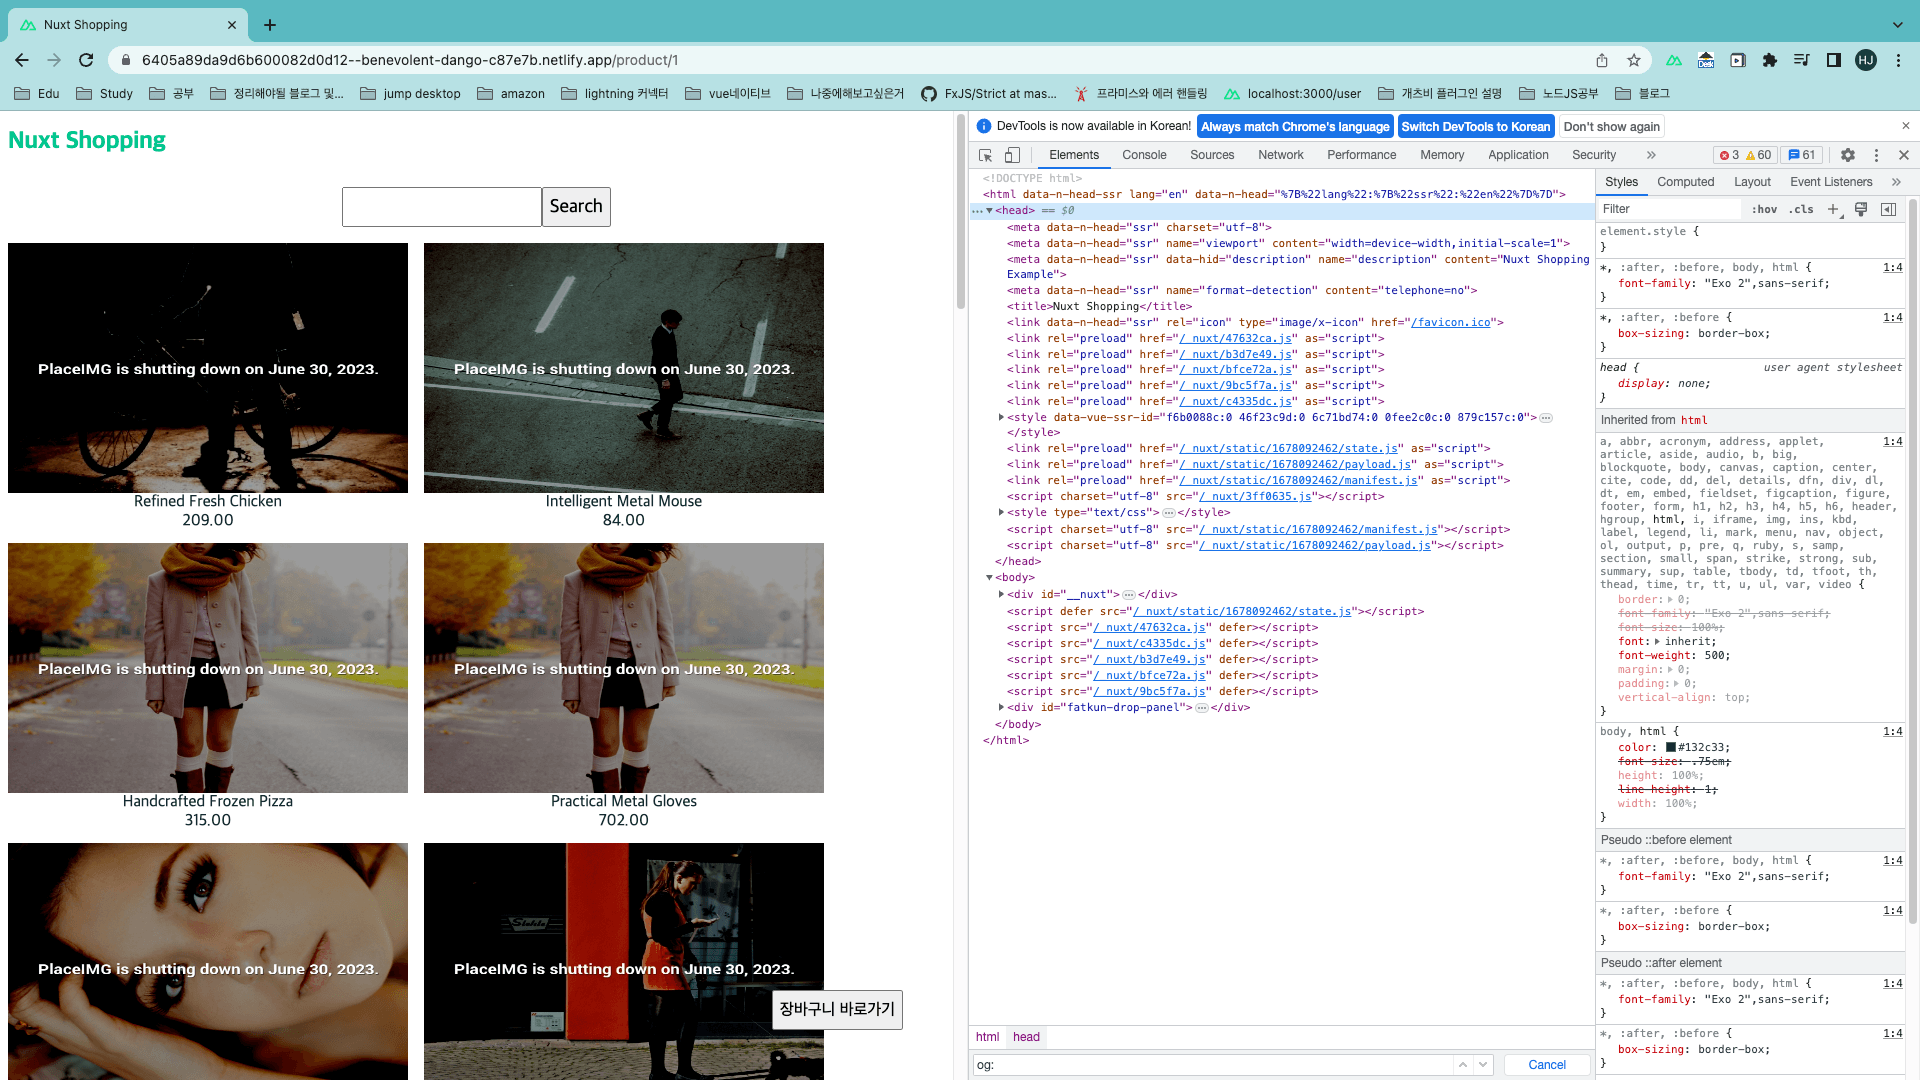
Task: Click the blue issues count badge
Action: point(1802,155)
